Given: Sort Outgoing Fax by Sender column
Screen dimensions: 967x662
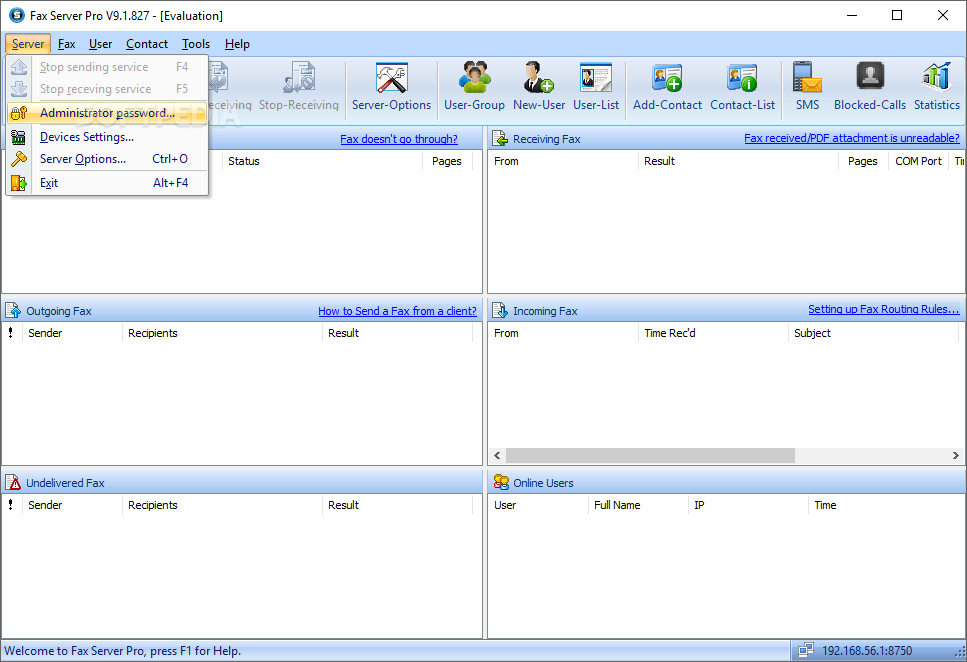Looking at the screenshot, I should click(72, 333).
